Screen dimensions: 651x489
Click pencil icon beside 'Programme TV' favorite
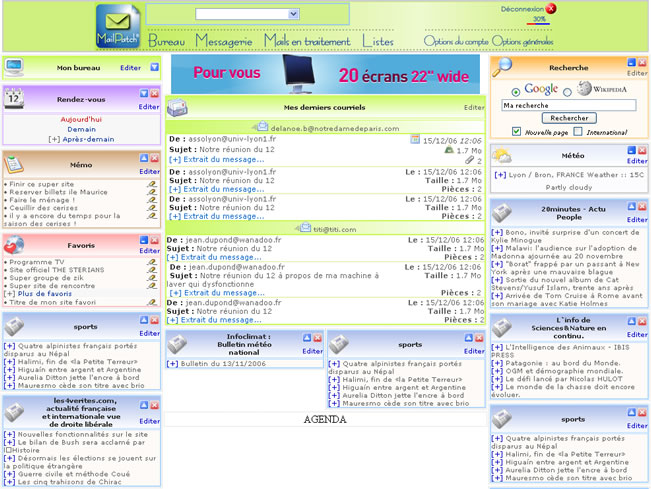[152, 262]
